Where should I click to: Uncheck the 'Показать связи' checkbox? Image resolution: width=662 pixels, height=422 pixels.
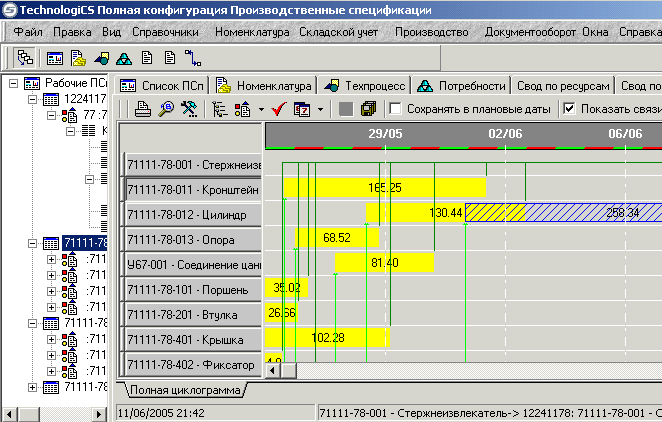[570, 109]
